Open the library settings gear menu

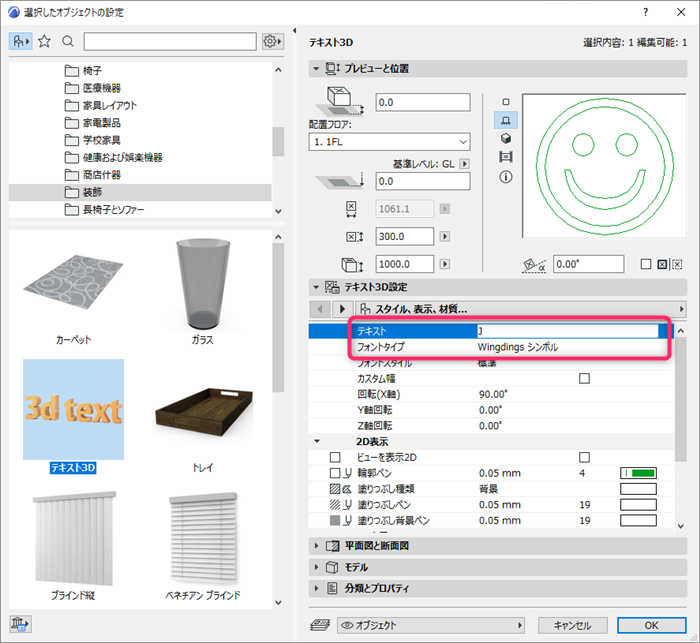click(272, 42)
